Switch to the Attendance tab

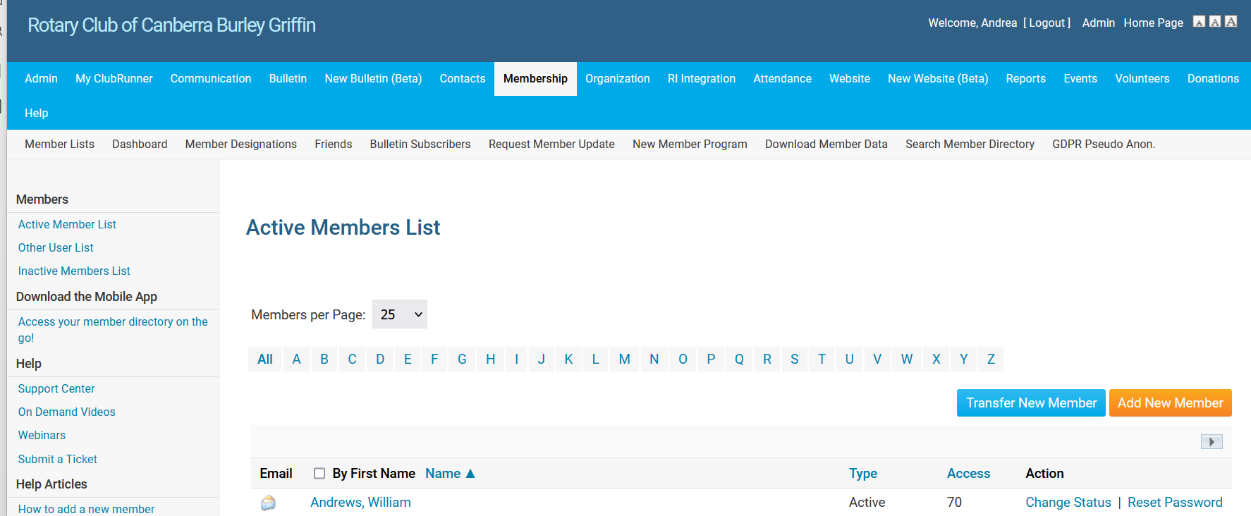(782, 79)
